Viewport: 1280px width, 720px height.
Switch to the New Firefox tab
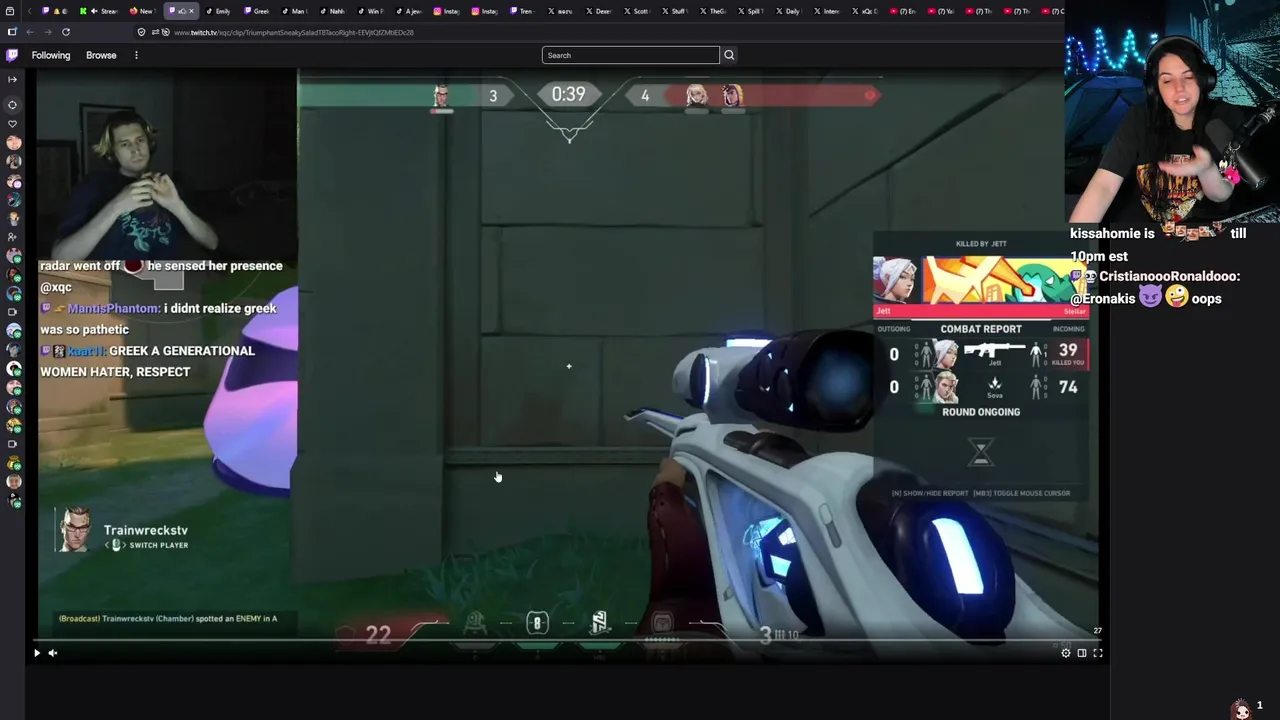[x=142, y=11]
